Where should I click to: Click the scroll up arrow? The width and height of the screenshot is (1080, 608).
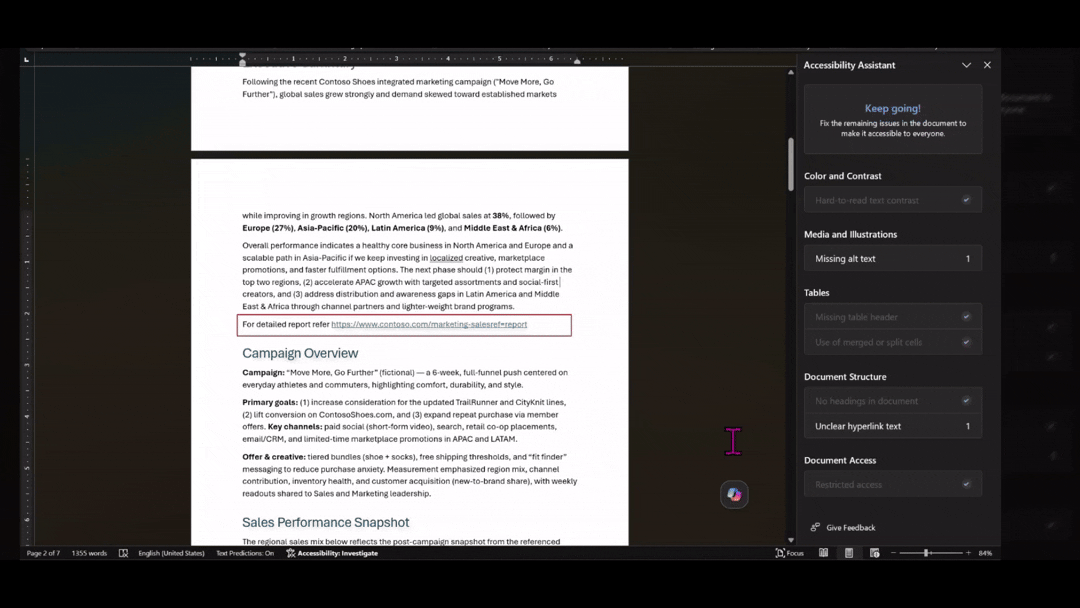[791, 72]
